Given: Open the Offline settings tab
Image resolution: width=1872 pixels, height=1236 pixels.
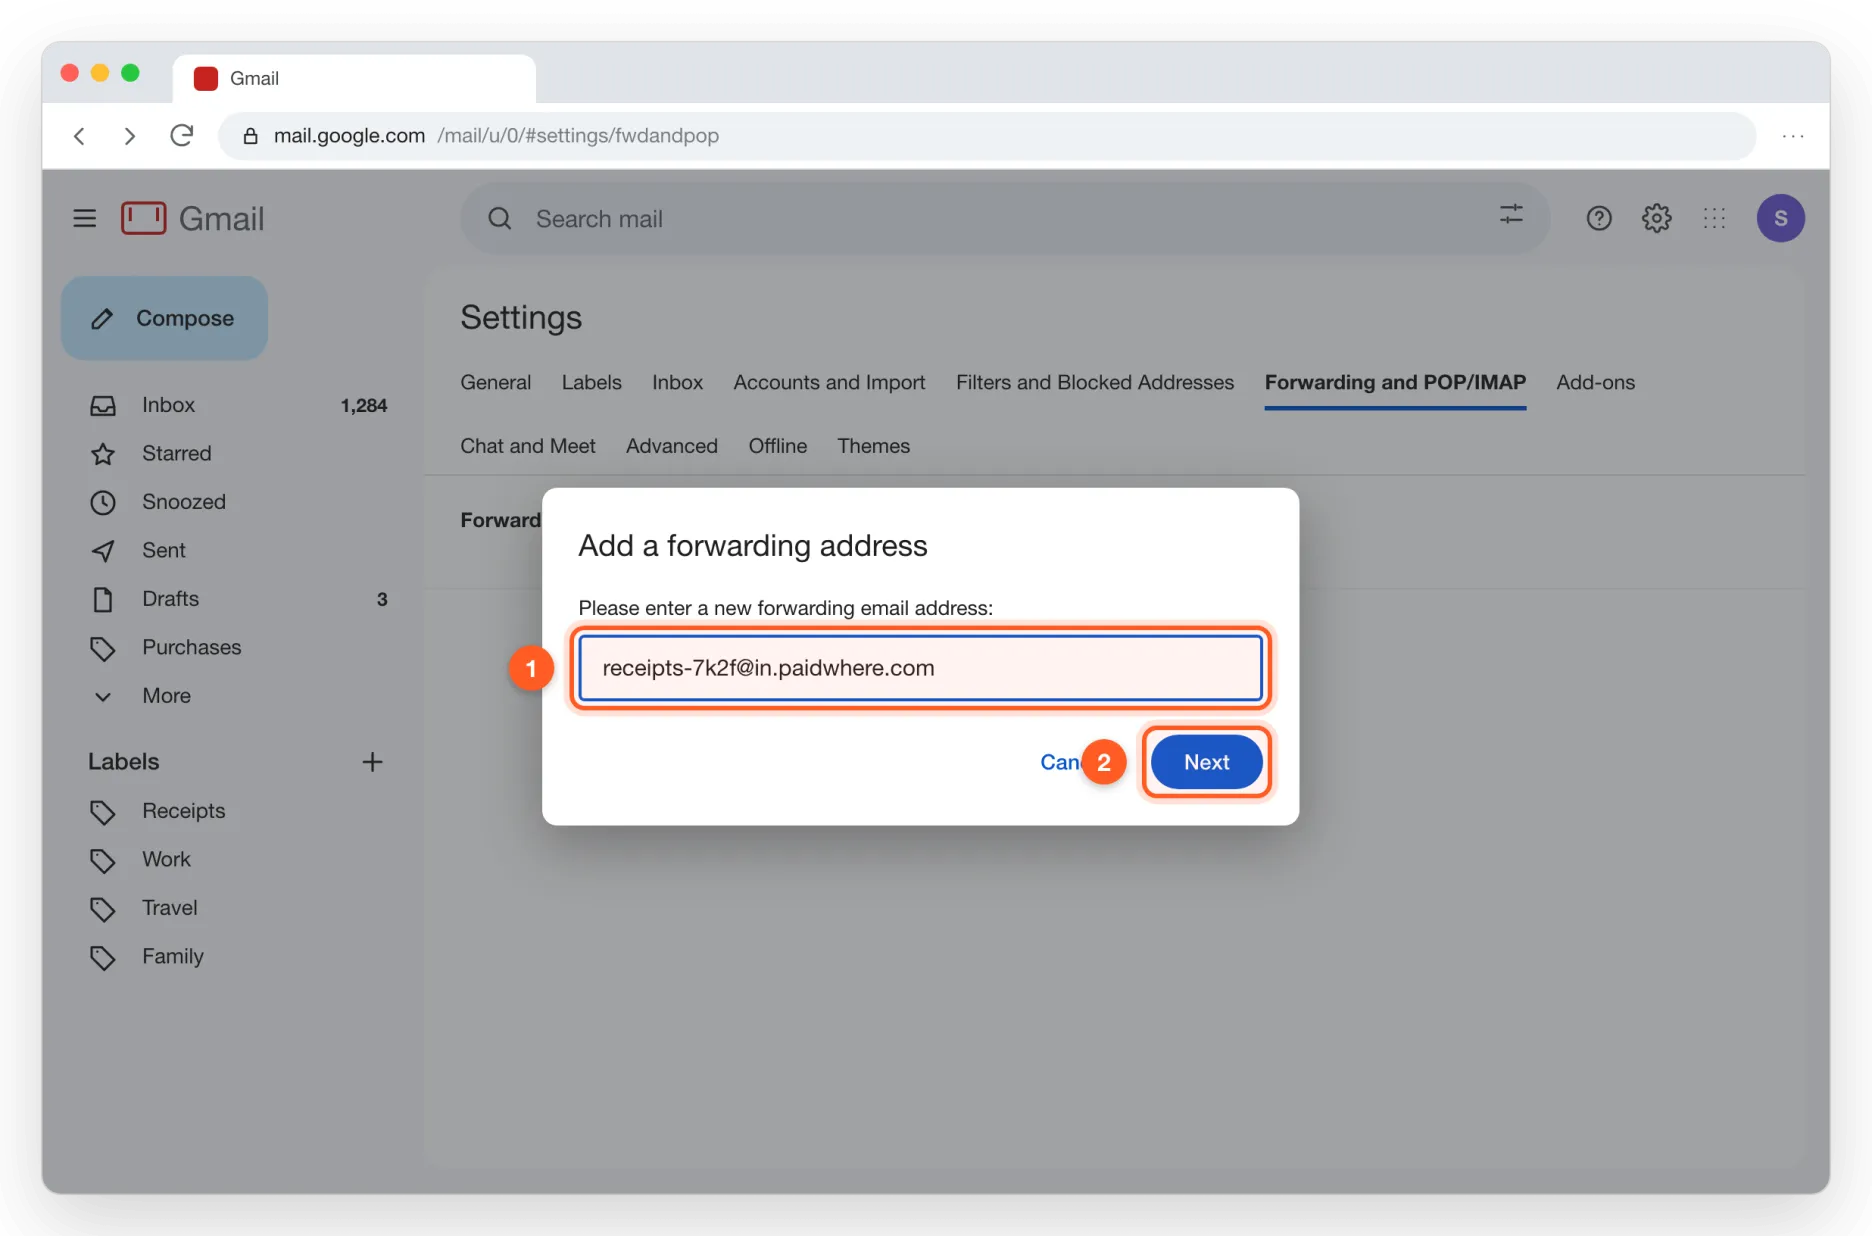Looking at the screenshot, I should [x=777, y=446].
